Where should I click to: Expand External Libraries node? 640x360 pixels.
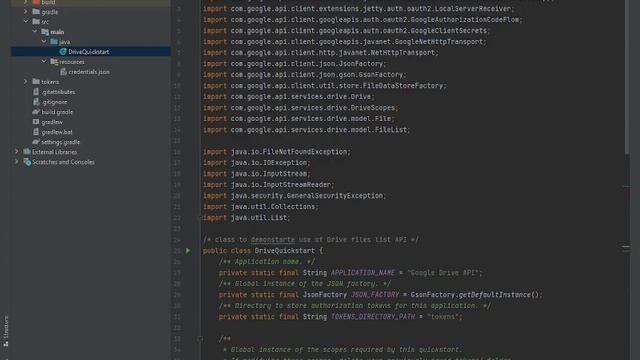[x=17, y=152]
